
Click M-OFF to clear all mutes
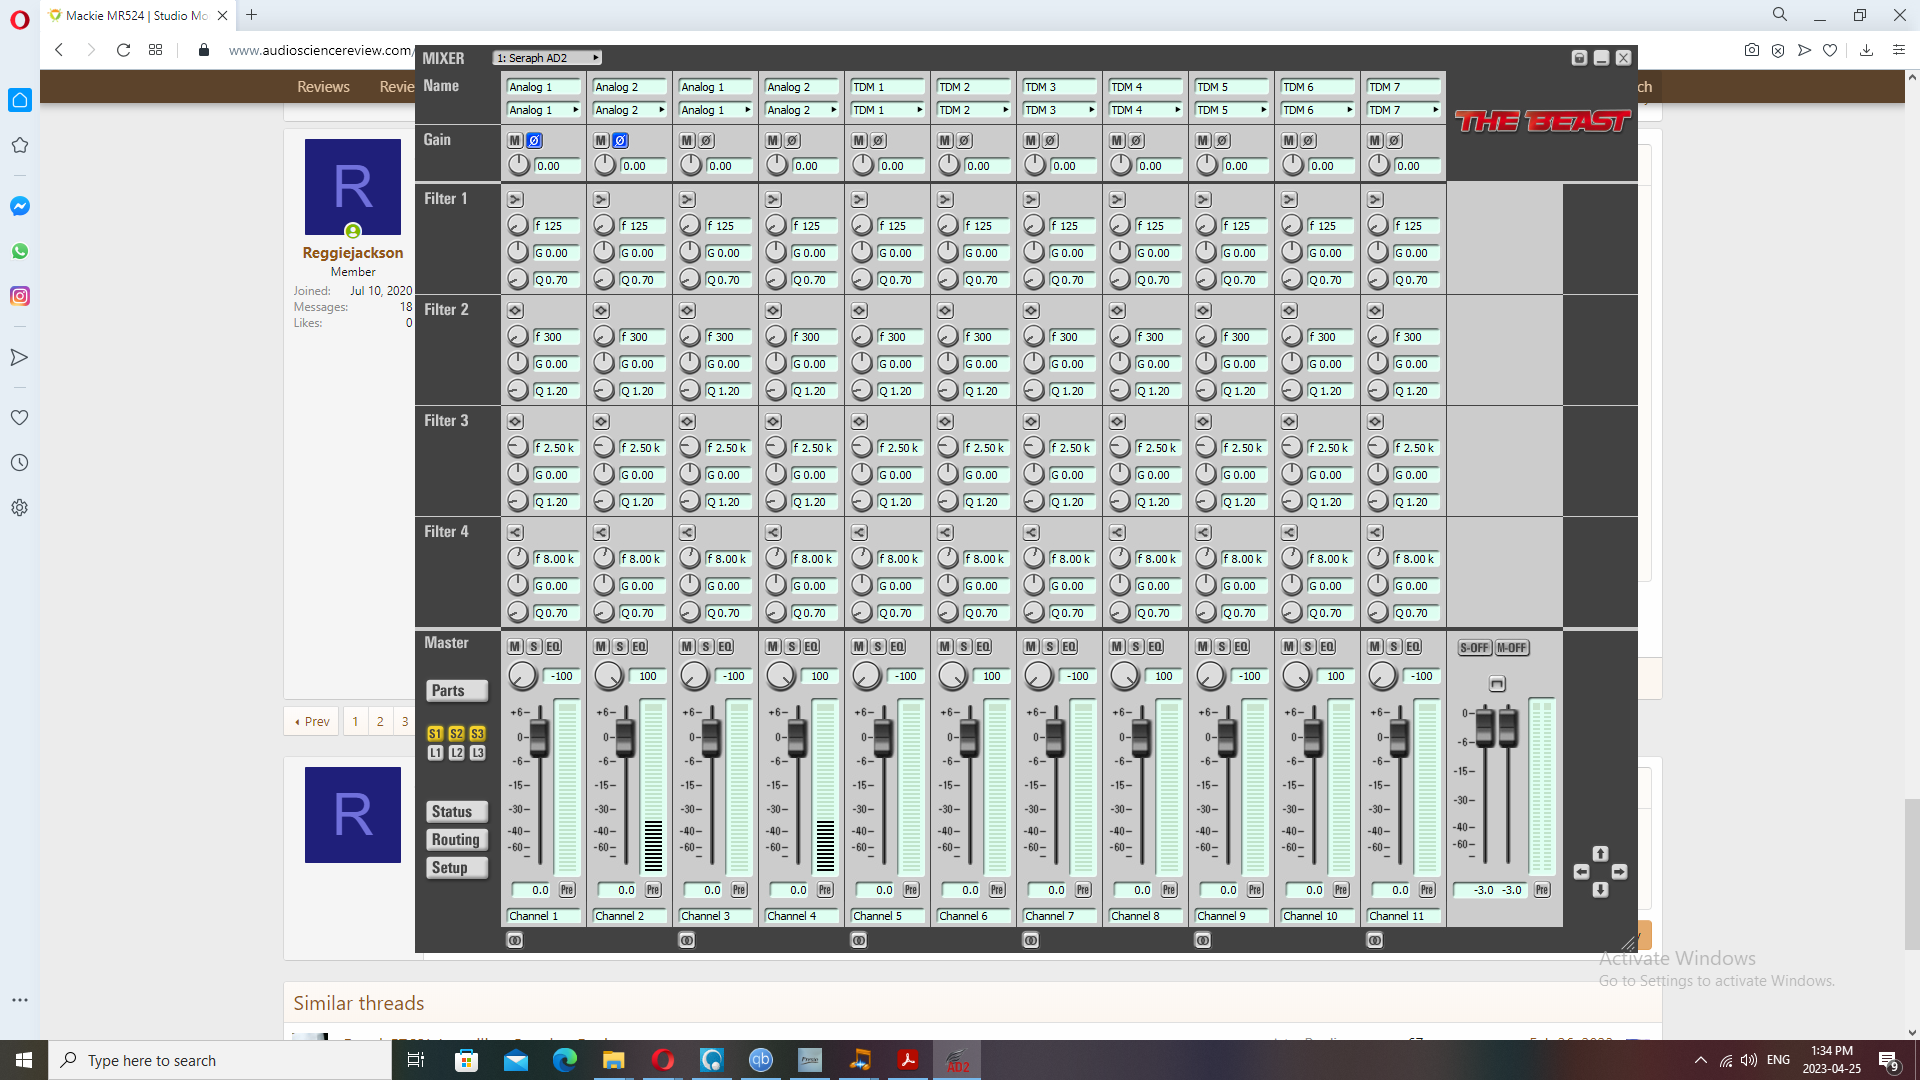tap(1512, 648)
